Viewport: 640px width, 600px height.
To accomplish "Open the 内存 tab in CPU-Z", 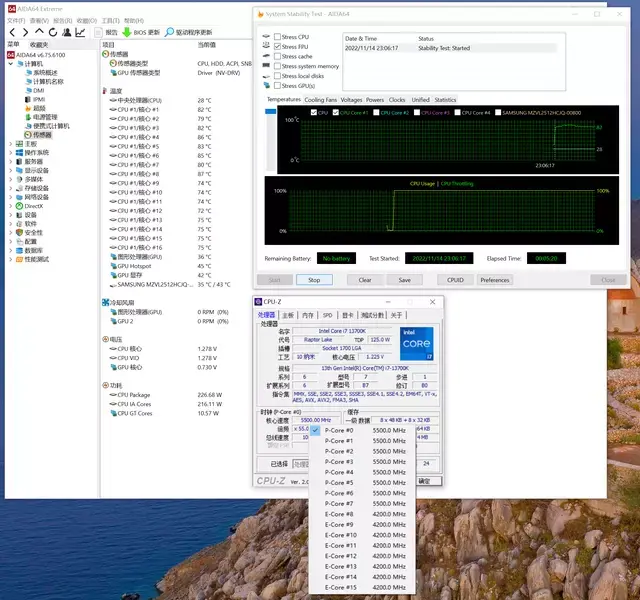I will click(308, 315).
